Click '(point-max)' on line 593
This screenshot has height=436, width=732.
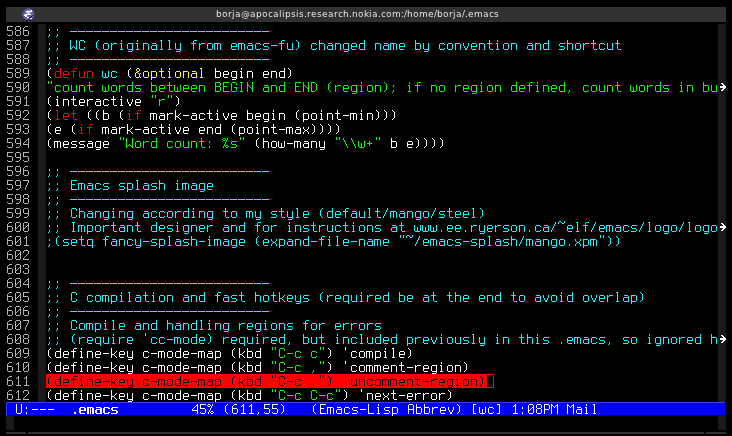click(273, 130)
